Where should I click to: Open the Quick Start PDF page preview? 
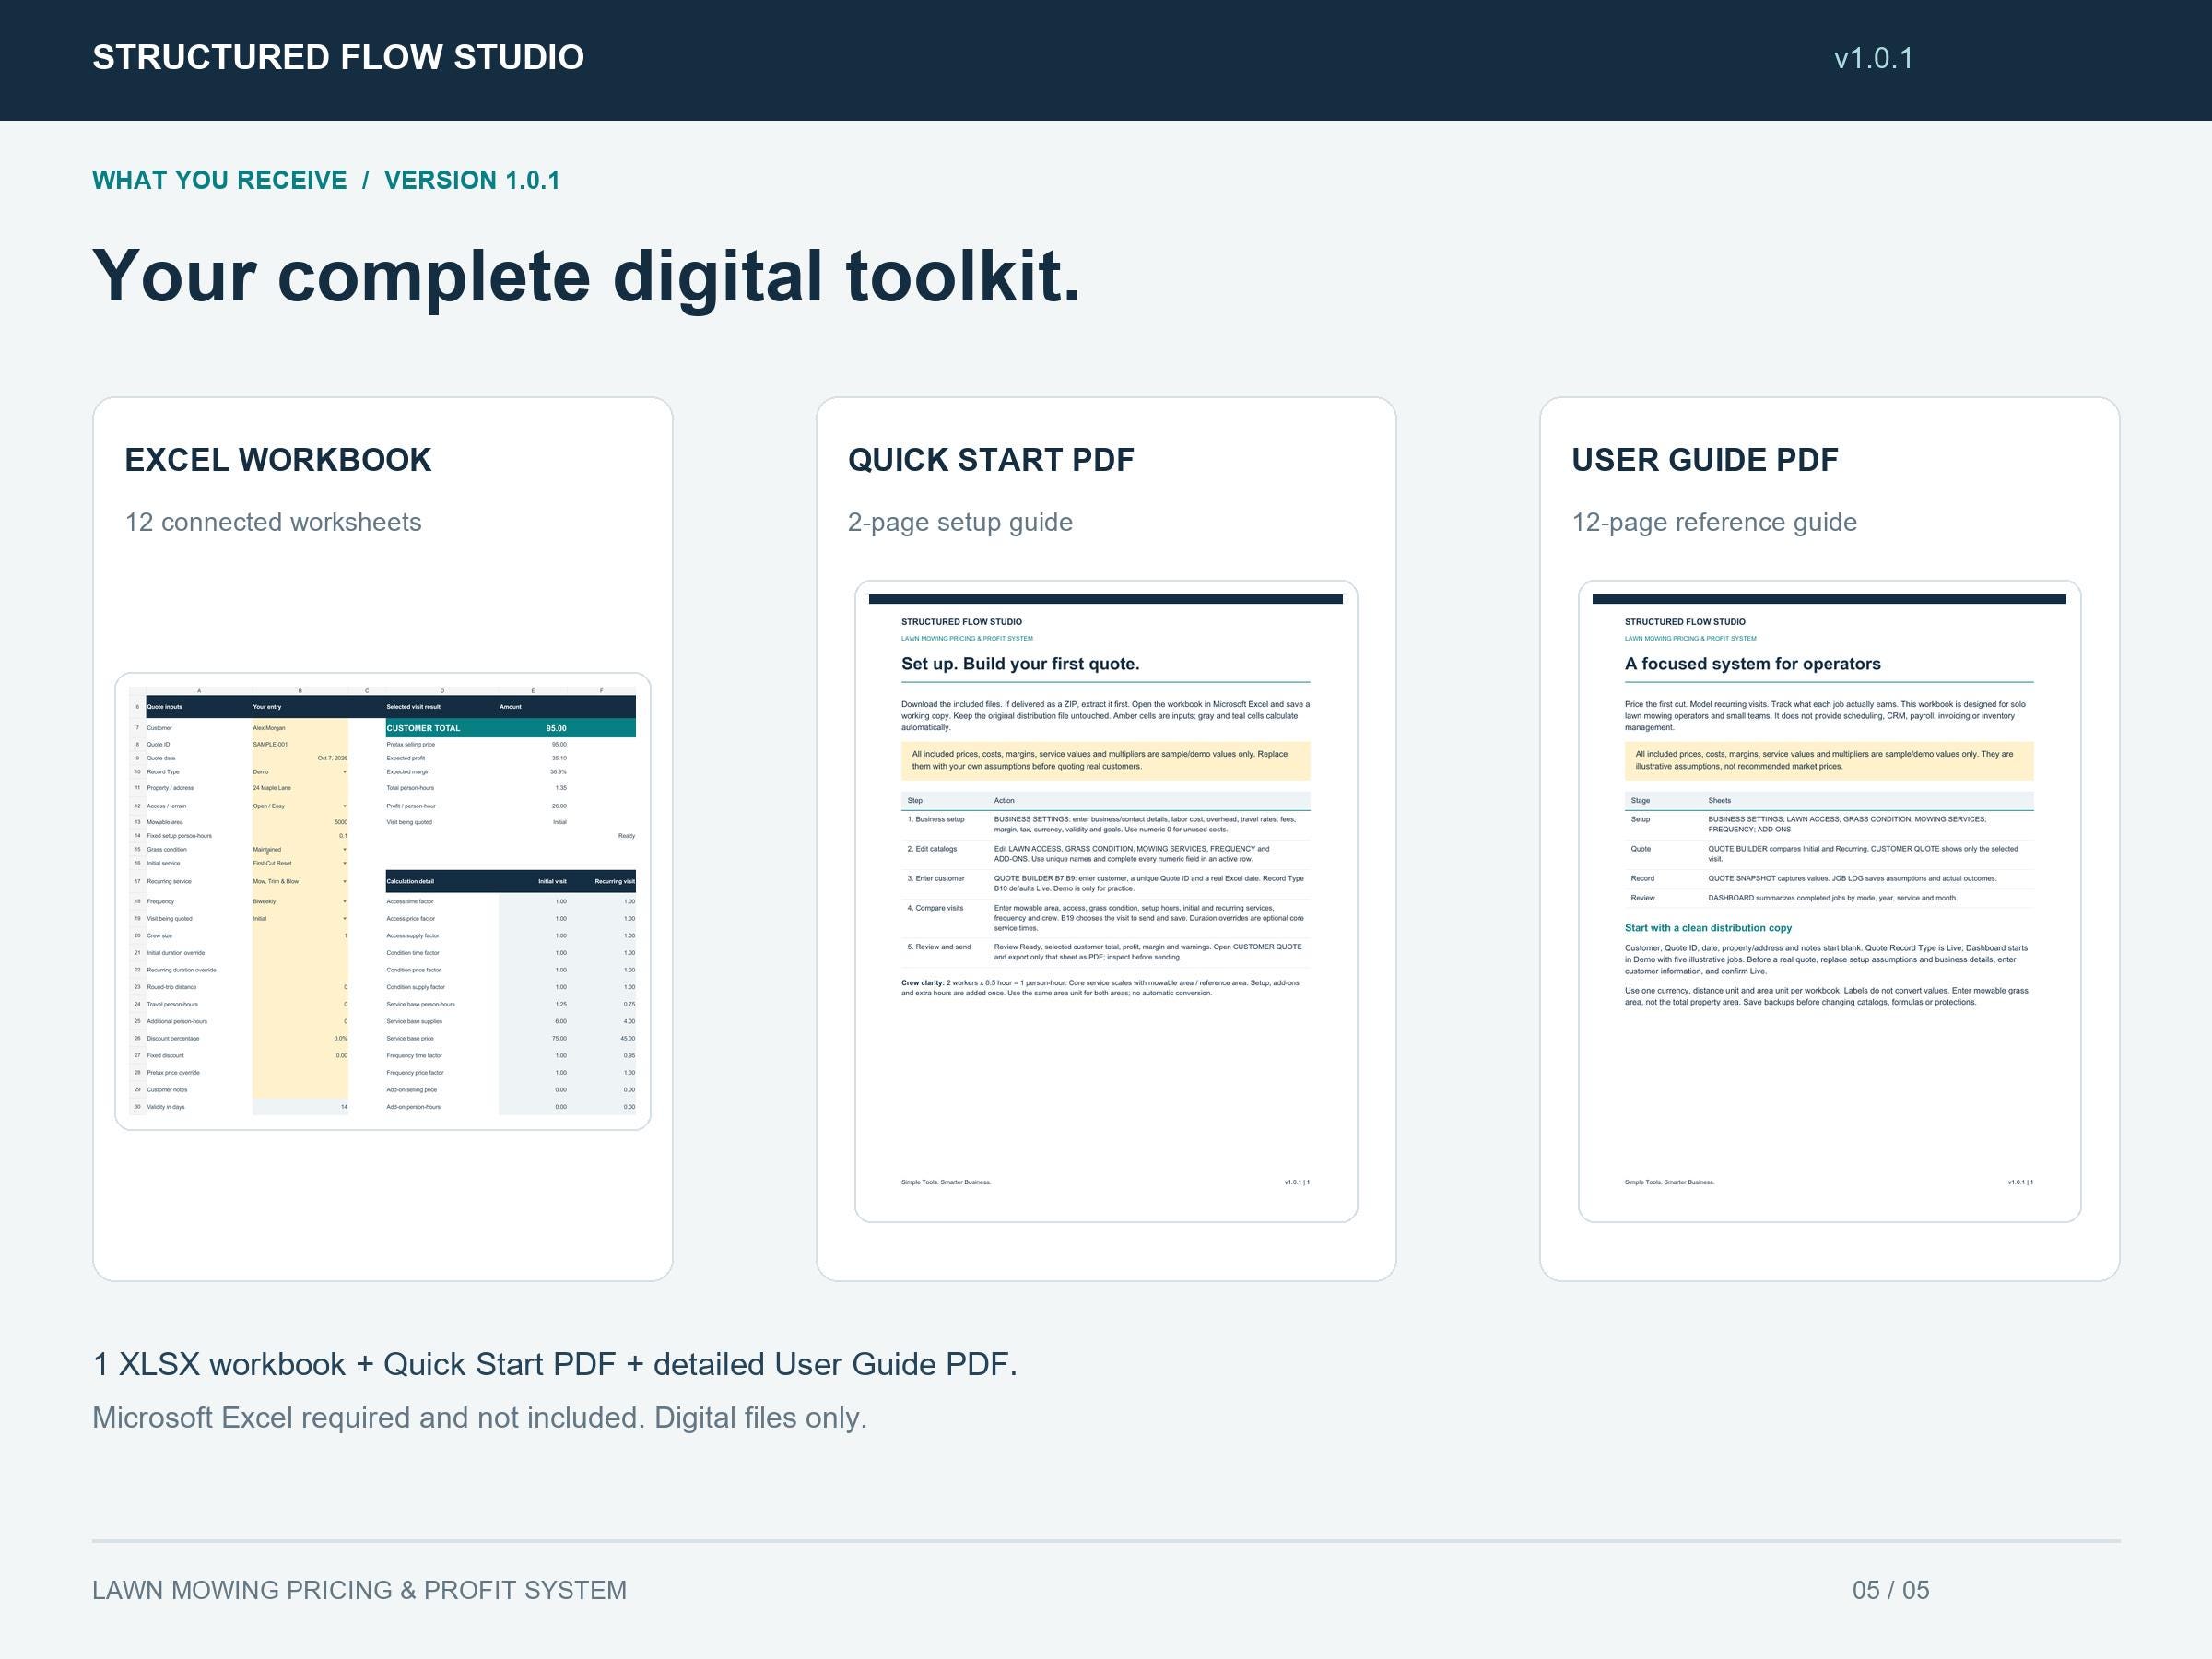pos(1106,901)
